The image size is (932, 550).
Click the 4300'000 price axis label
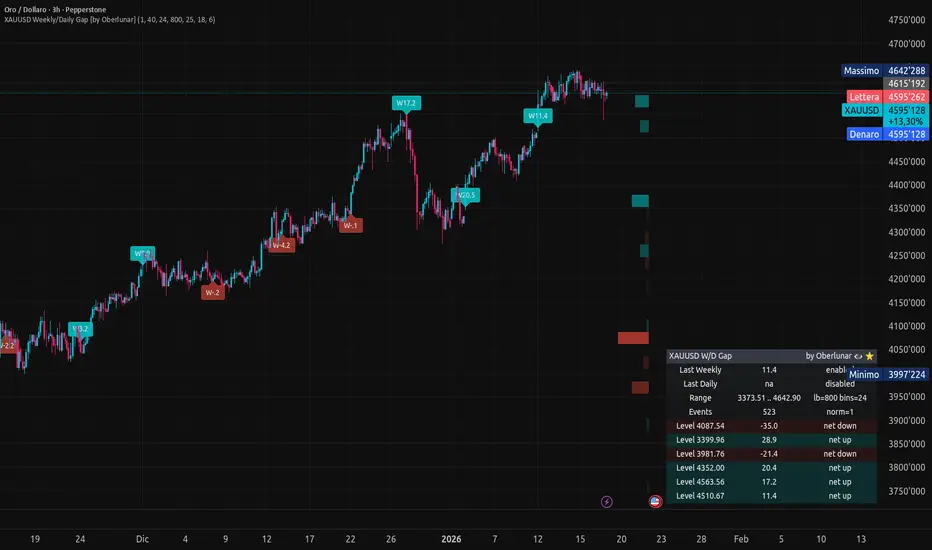906,232
